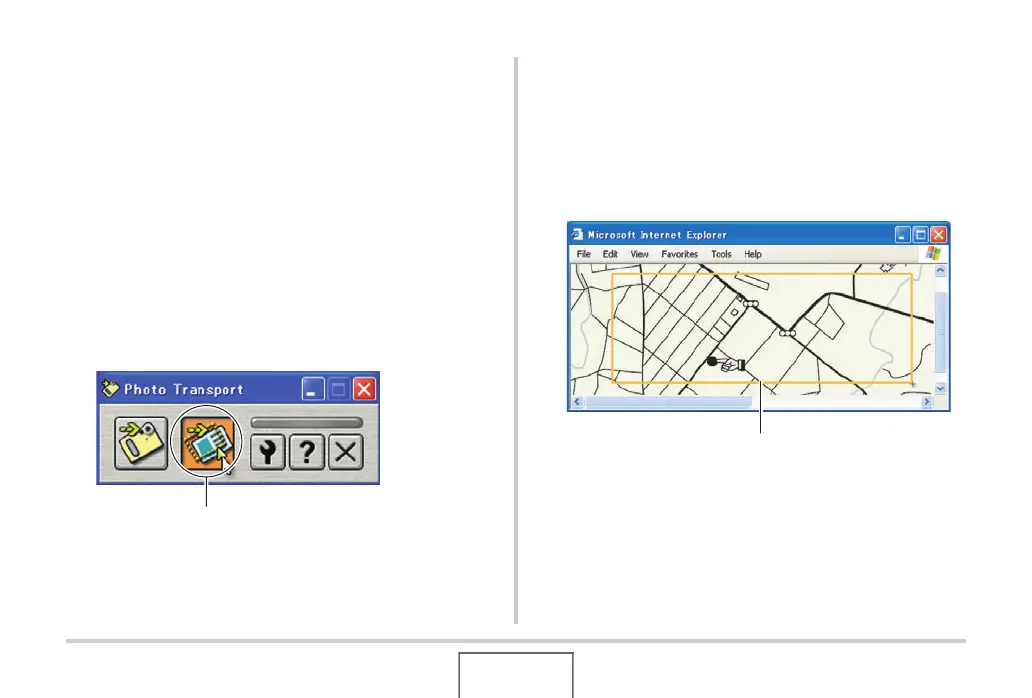Click the Photo Transport progress bar
This screenshot has width=1032, height=698.
click(x=307, y=422)
